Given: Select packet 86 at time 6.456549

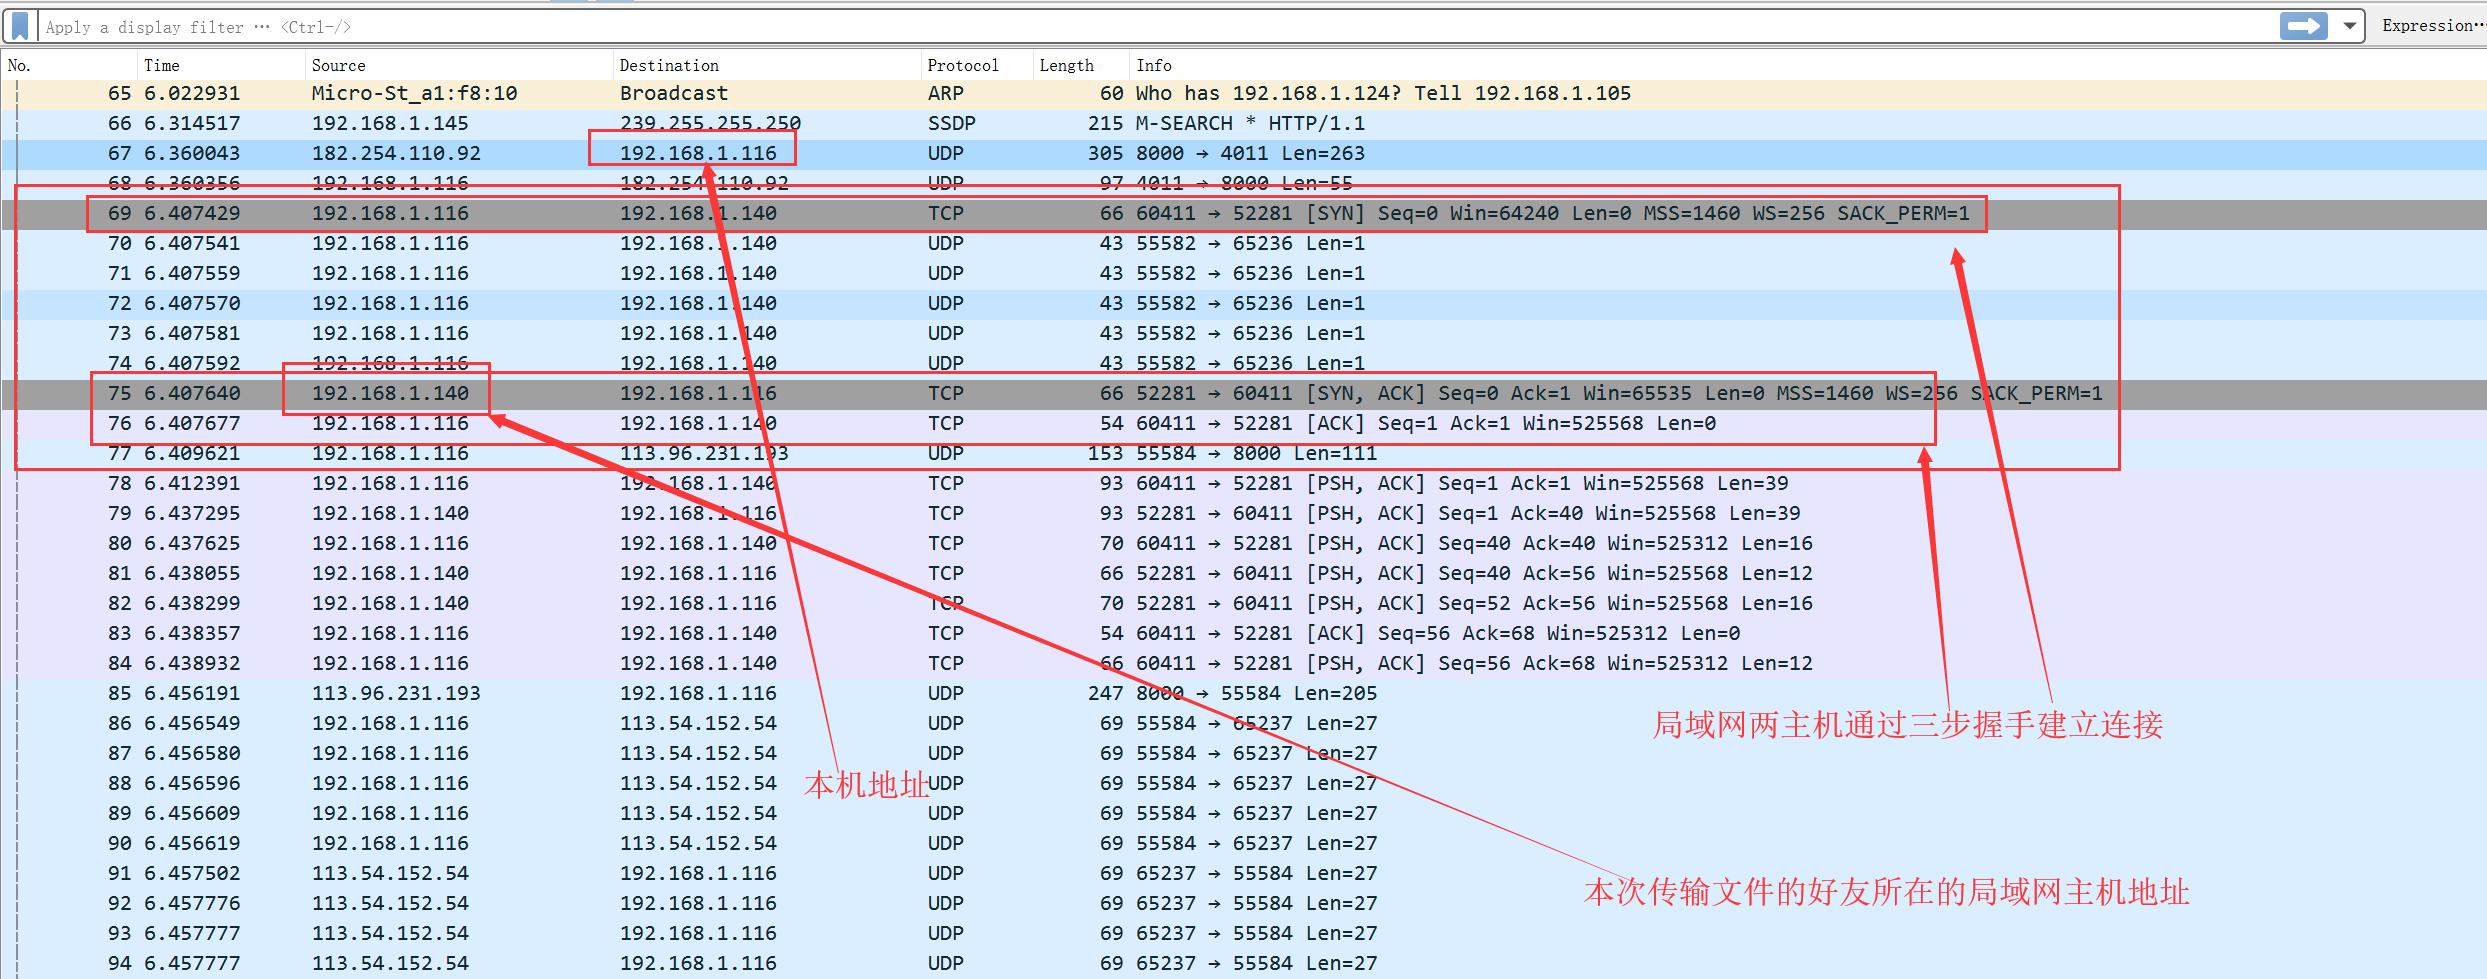Looking at the screenshot, I should pyautogui.click(x=1244, y=723).
